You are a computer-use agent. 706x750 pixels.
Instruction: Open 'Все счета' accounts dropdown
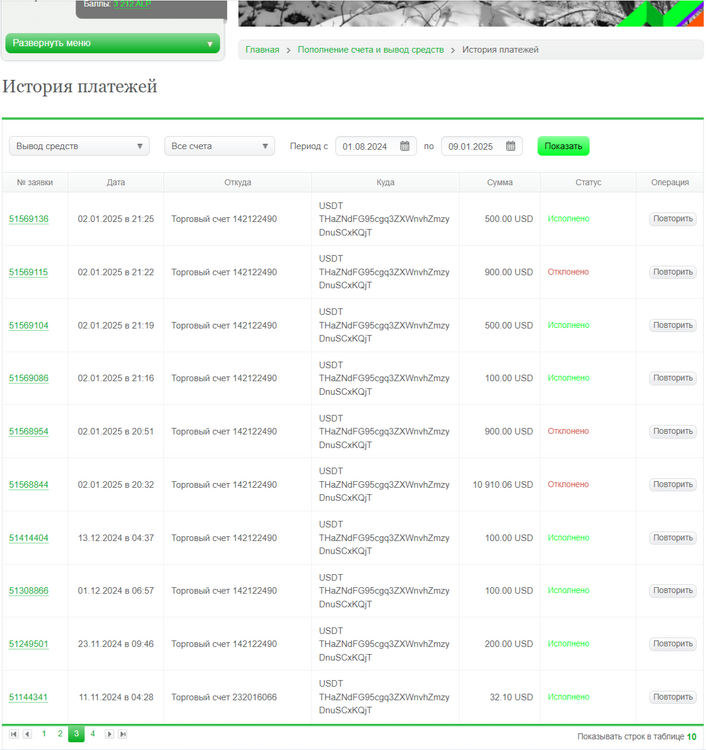pyautogui.click(x=220, y=146)
